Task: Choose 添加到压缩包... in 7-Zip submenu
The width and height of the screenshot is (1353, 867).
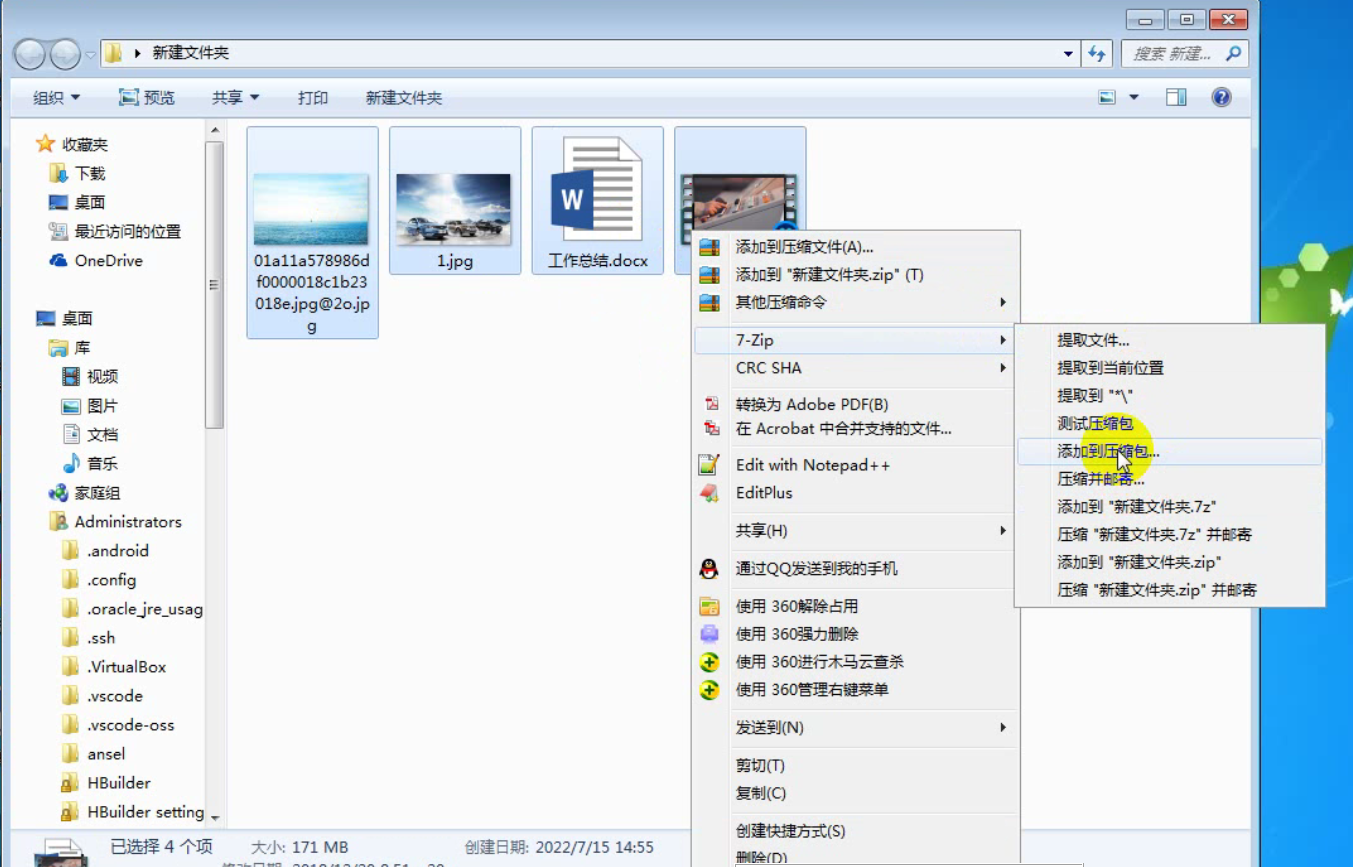Action: tap(1169, 451)
